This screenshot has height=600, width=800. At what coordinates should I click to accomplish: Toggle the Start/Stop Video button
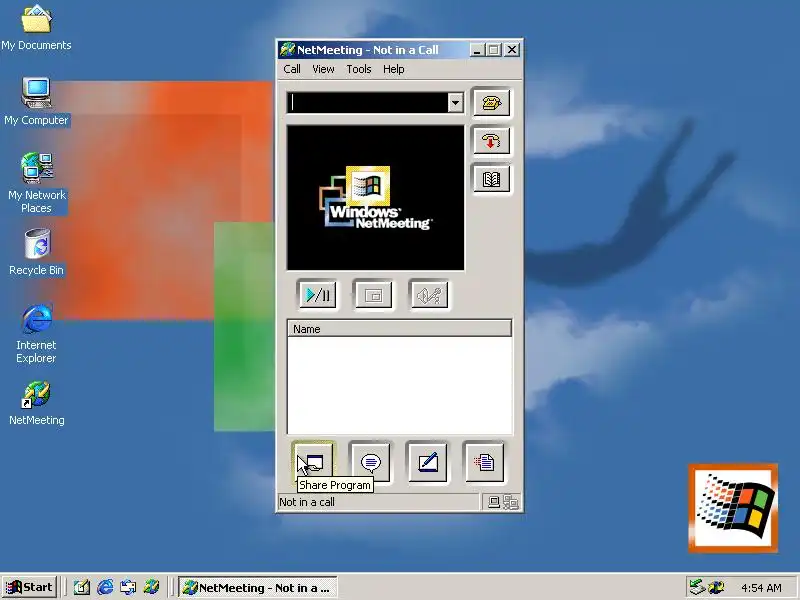point(317,294)
